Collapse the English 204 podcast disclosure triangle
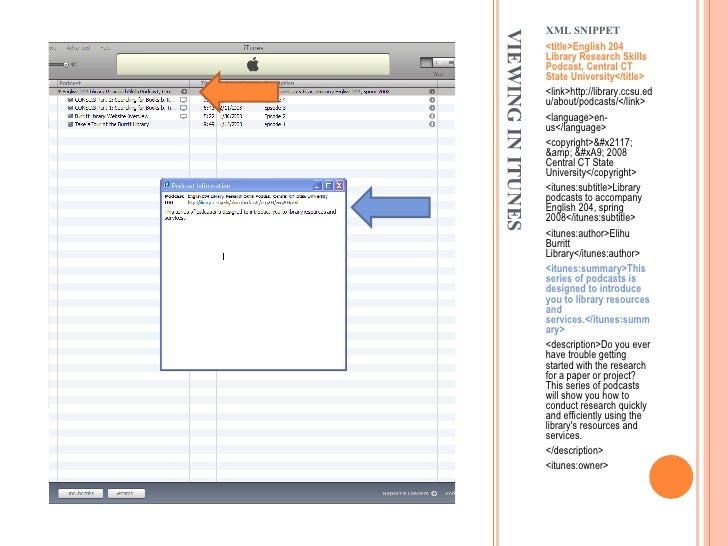 [59, 91]
